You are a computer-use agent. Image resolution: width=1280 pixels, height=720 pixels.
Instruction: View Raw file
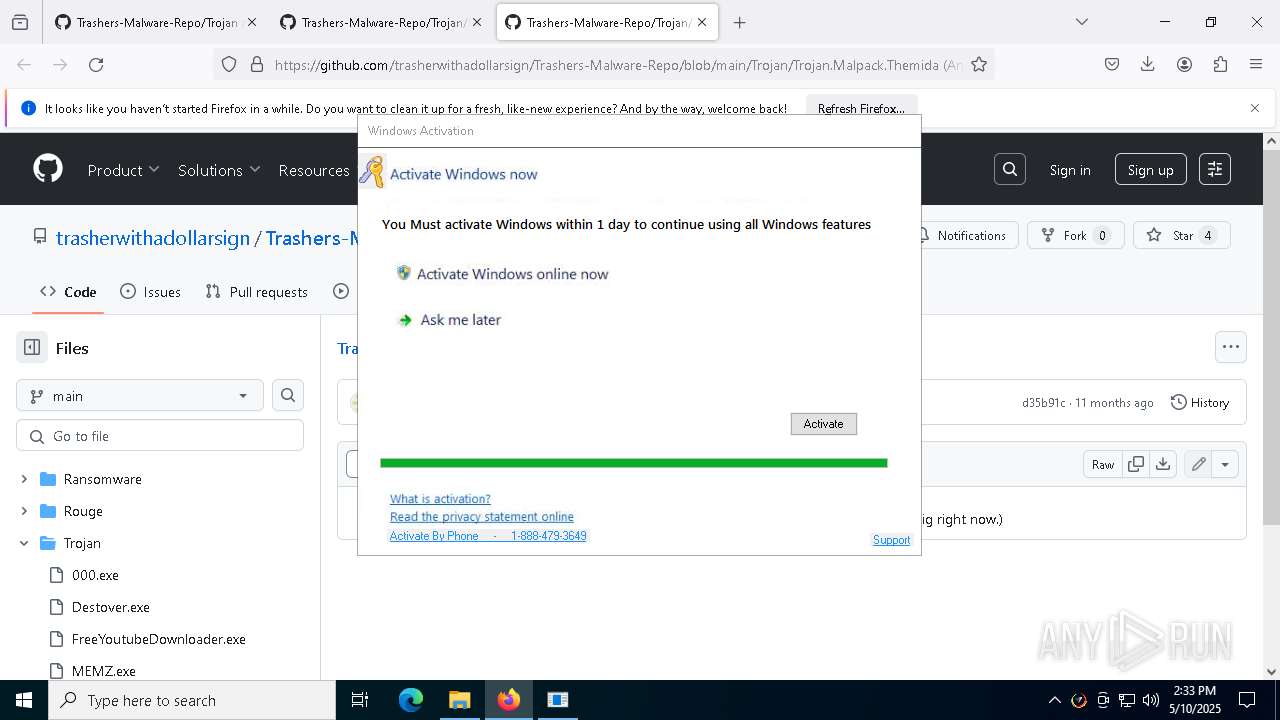(1103, 464)
